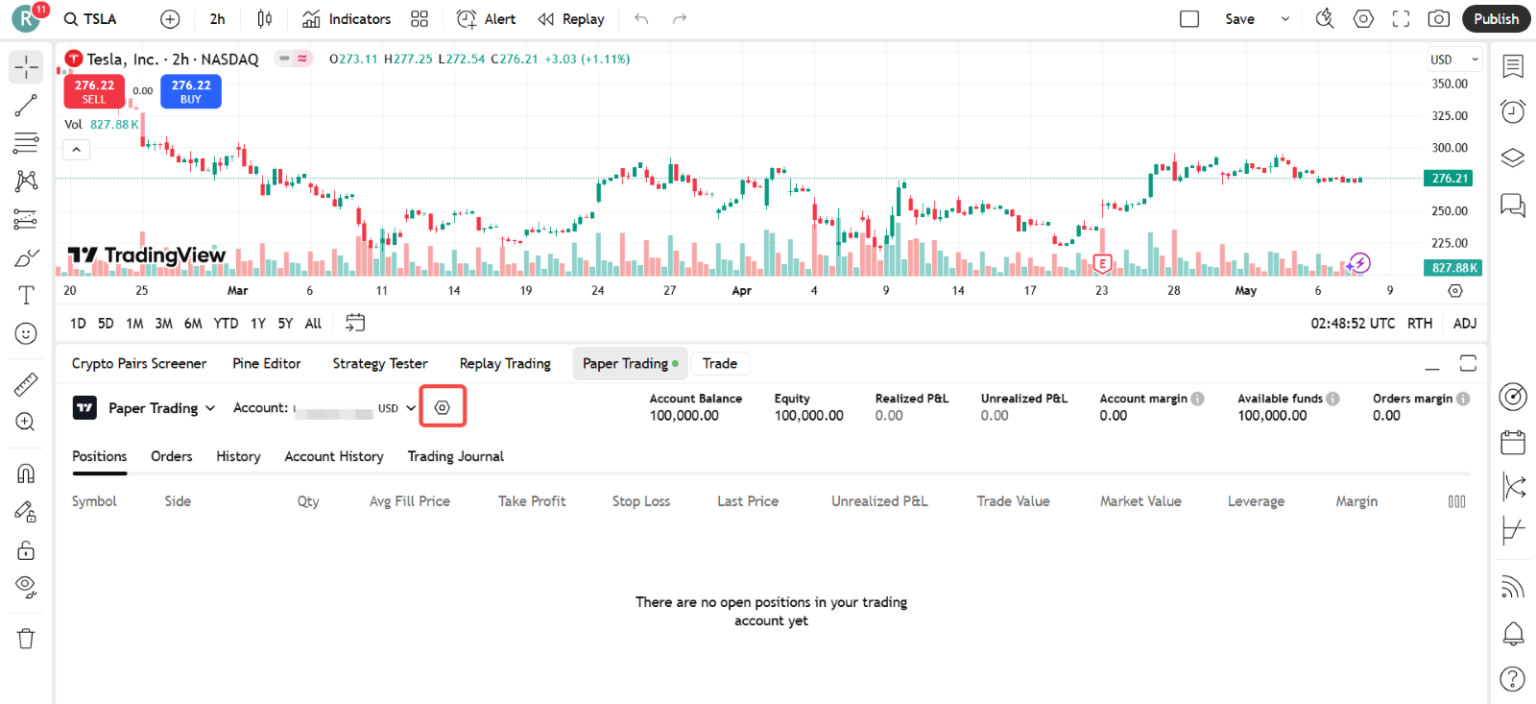Open the Paper Trading broker dropdown chevron
Image resolution: width=1536 pixels, height=704 pixels.
[x=211, y=408]
